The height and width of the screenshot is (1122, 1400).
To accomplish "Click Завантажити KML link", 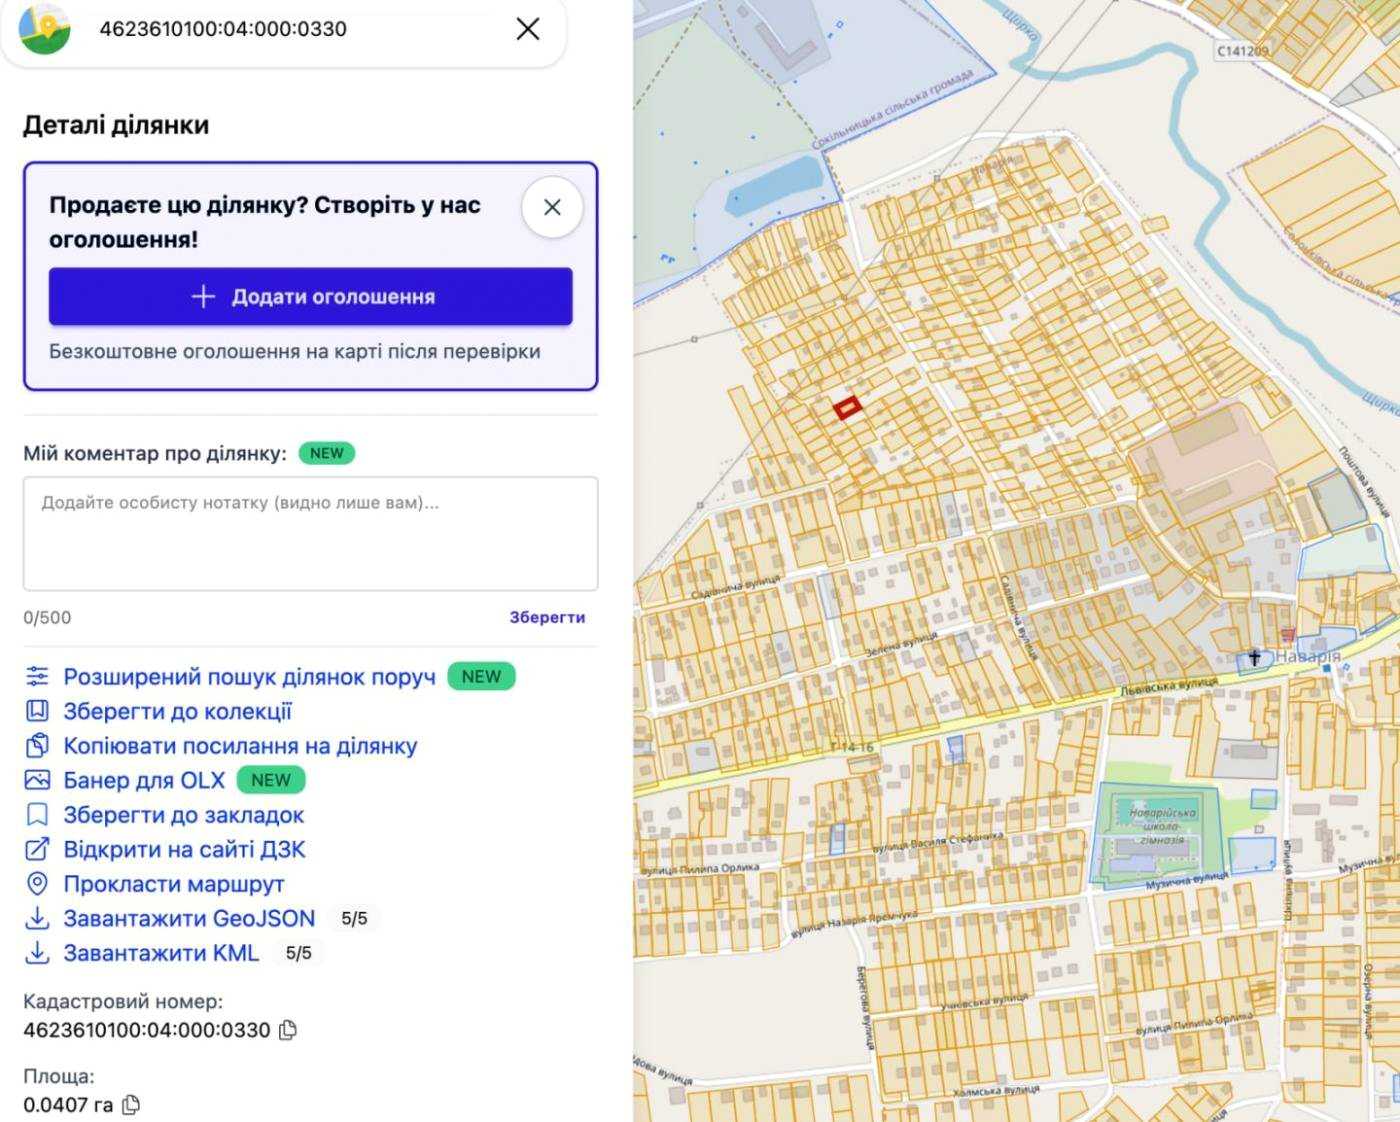I will pyautogui.click(x=162, y=953).
